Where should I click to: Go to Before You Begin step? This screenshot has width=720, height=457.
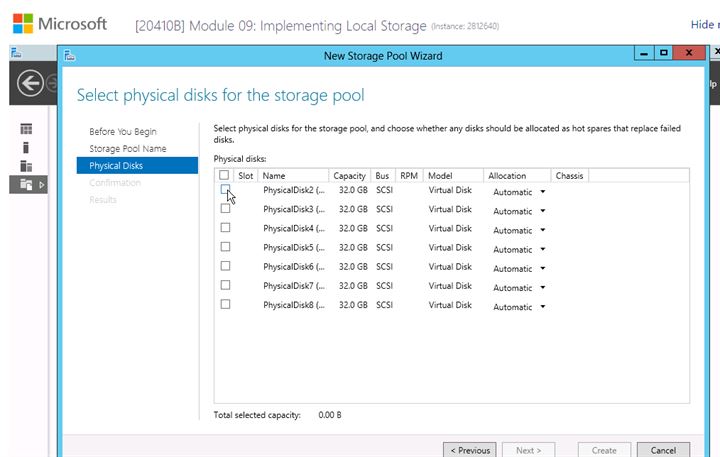(122, 132)
